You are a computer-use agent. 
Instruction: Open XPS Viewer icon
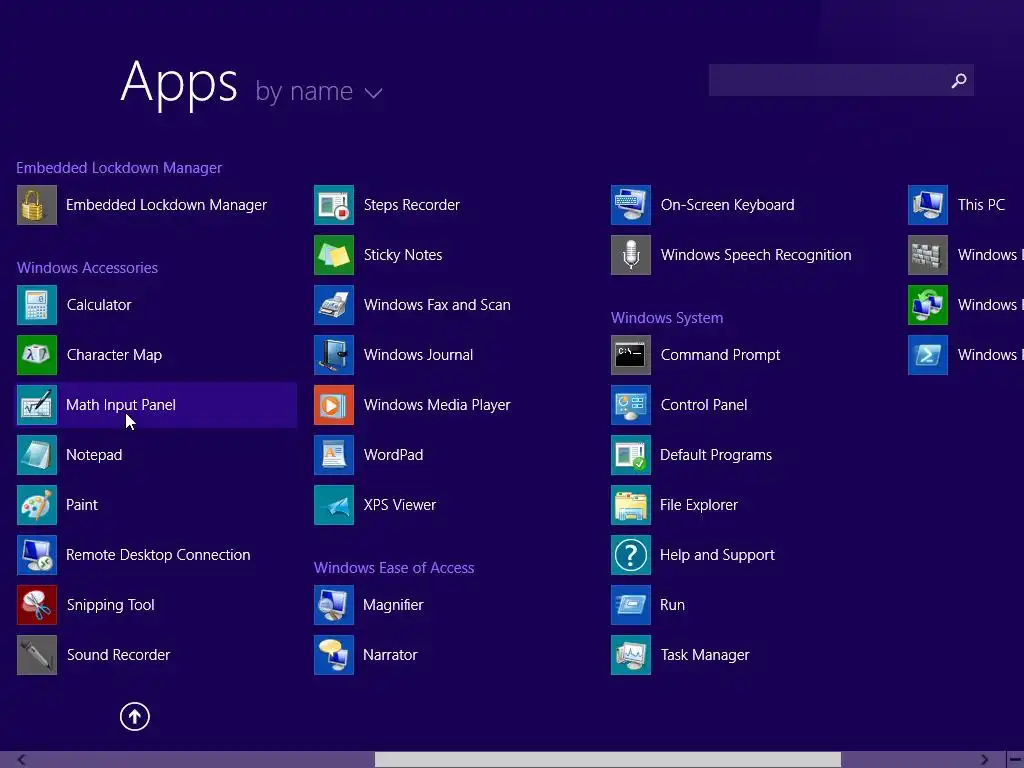334,505
